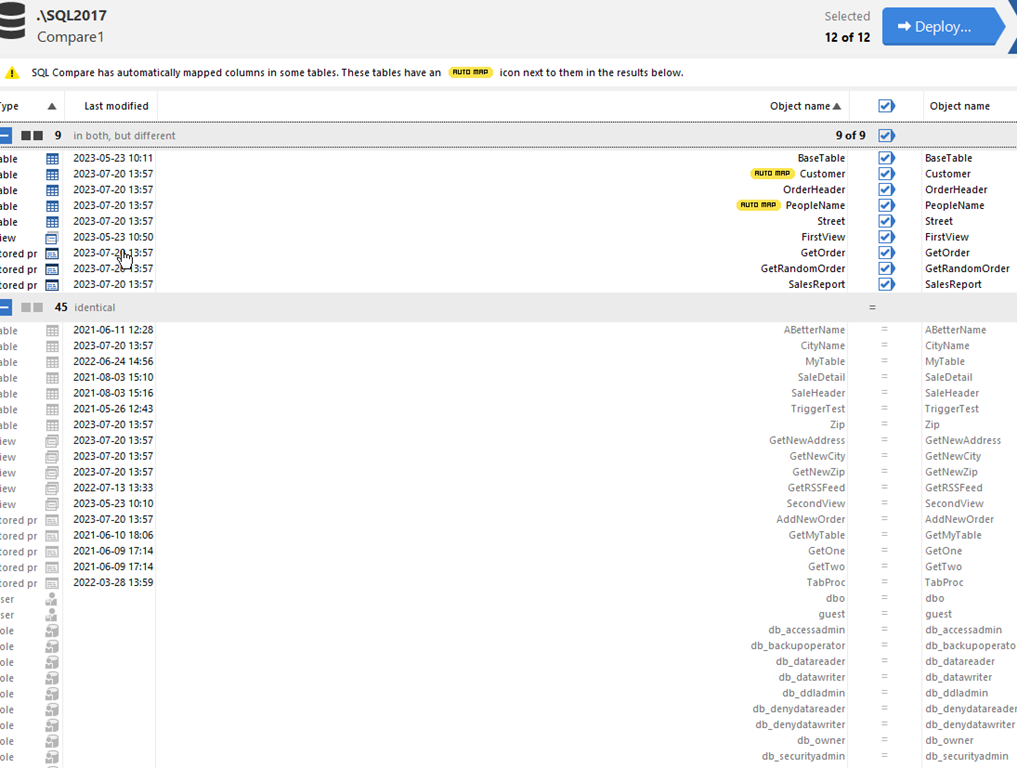The width and height of the screenshot is (1017, 768).
Task: Click the user icon in the guest row
Action: (52, 615)
